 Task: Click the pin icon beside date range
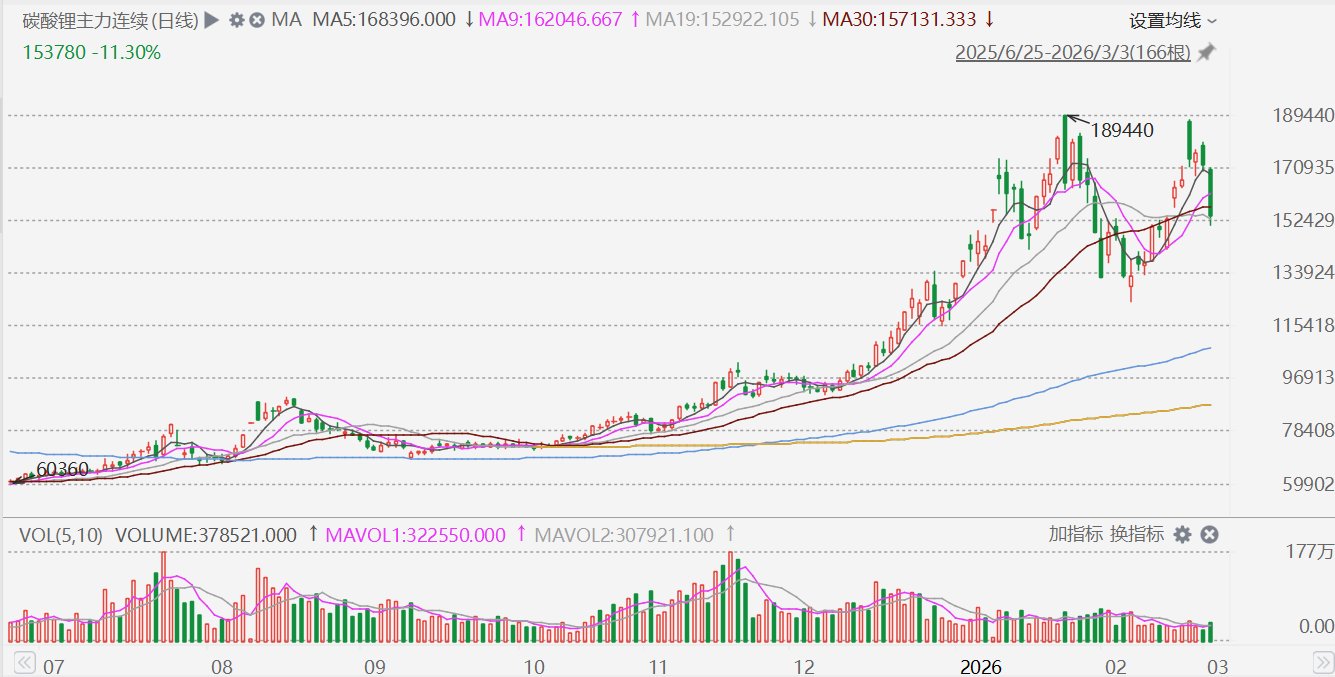1207,52
